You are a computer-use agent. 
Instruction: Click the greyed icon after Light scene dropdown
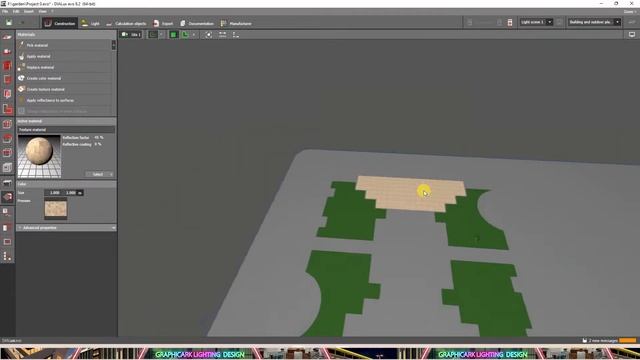(x=560, y=22)
